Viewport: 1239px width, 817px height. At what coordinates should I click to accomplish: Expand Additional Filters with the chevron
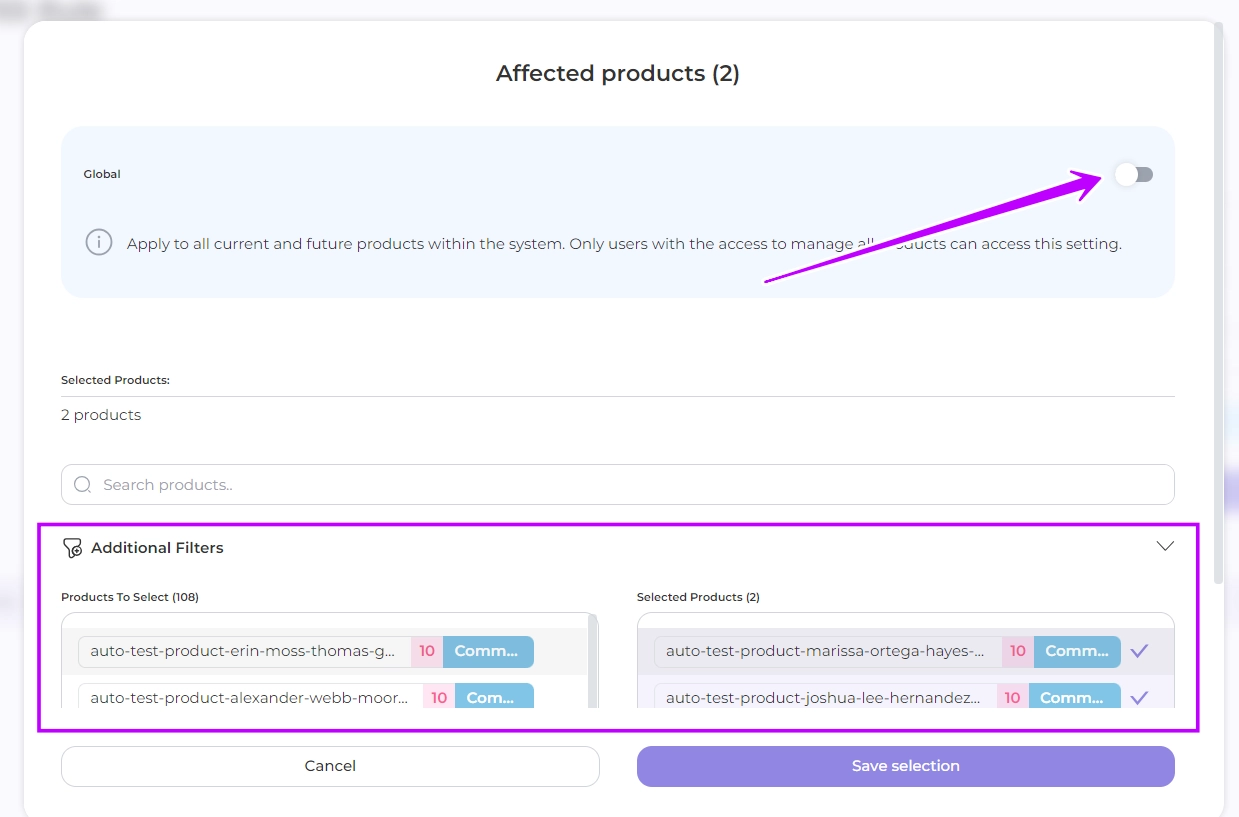click(1165, 546)
